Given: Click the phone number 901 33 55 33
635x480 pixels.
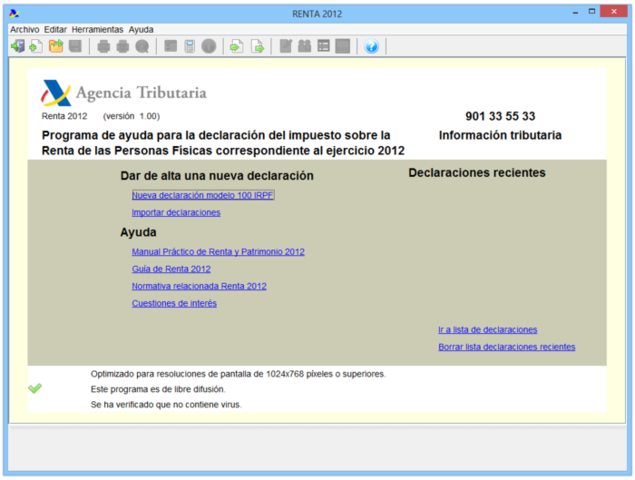Looking at the screenshot, I should (500, 116).
